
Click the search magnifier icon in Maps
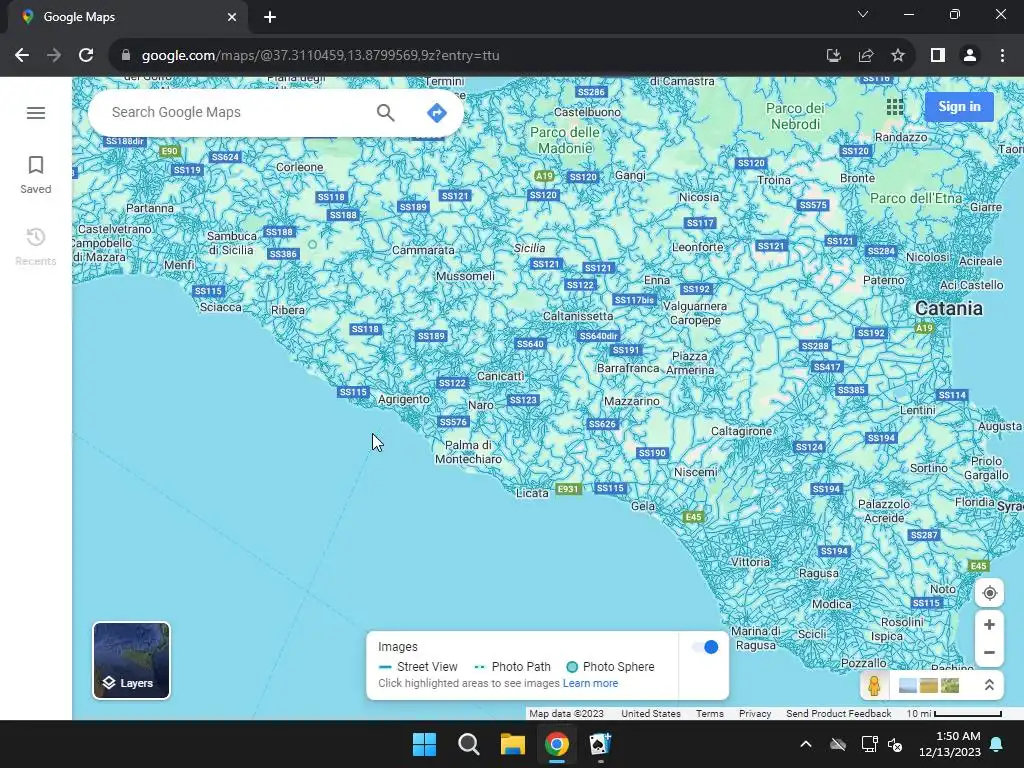(385, 112)
